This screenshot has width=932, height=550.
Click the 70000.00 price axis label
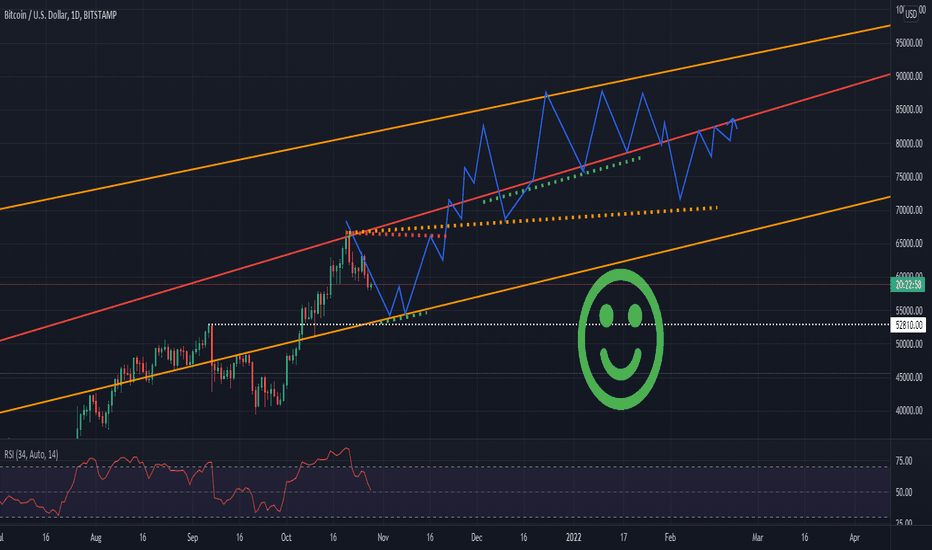[909, 210]
